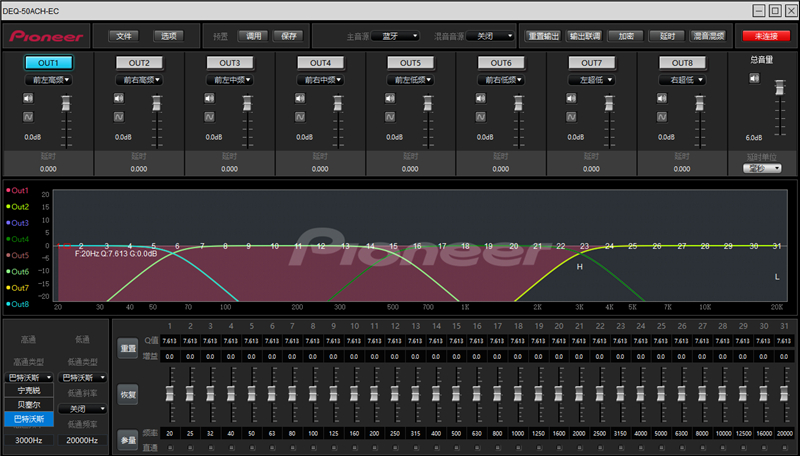Open OUT8 speaker assignment dropdown 右超低
The height and width of the screenshot is (456, 800).
[x=682, y=80]
